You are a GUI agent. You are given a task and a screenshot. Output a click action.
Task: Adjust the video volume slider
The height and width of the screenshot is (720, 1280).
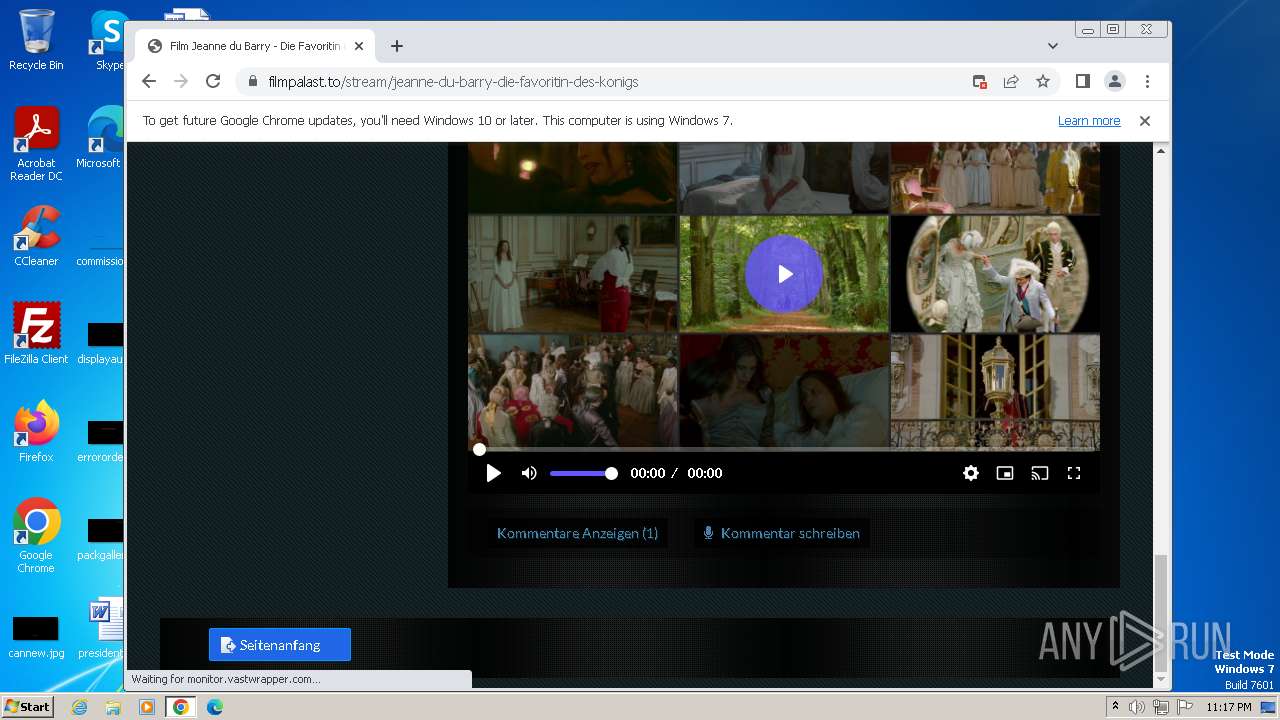tap(583, 473)
